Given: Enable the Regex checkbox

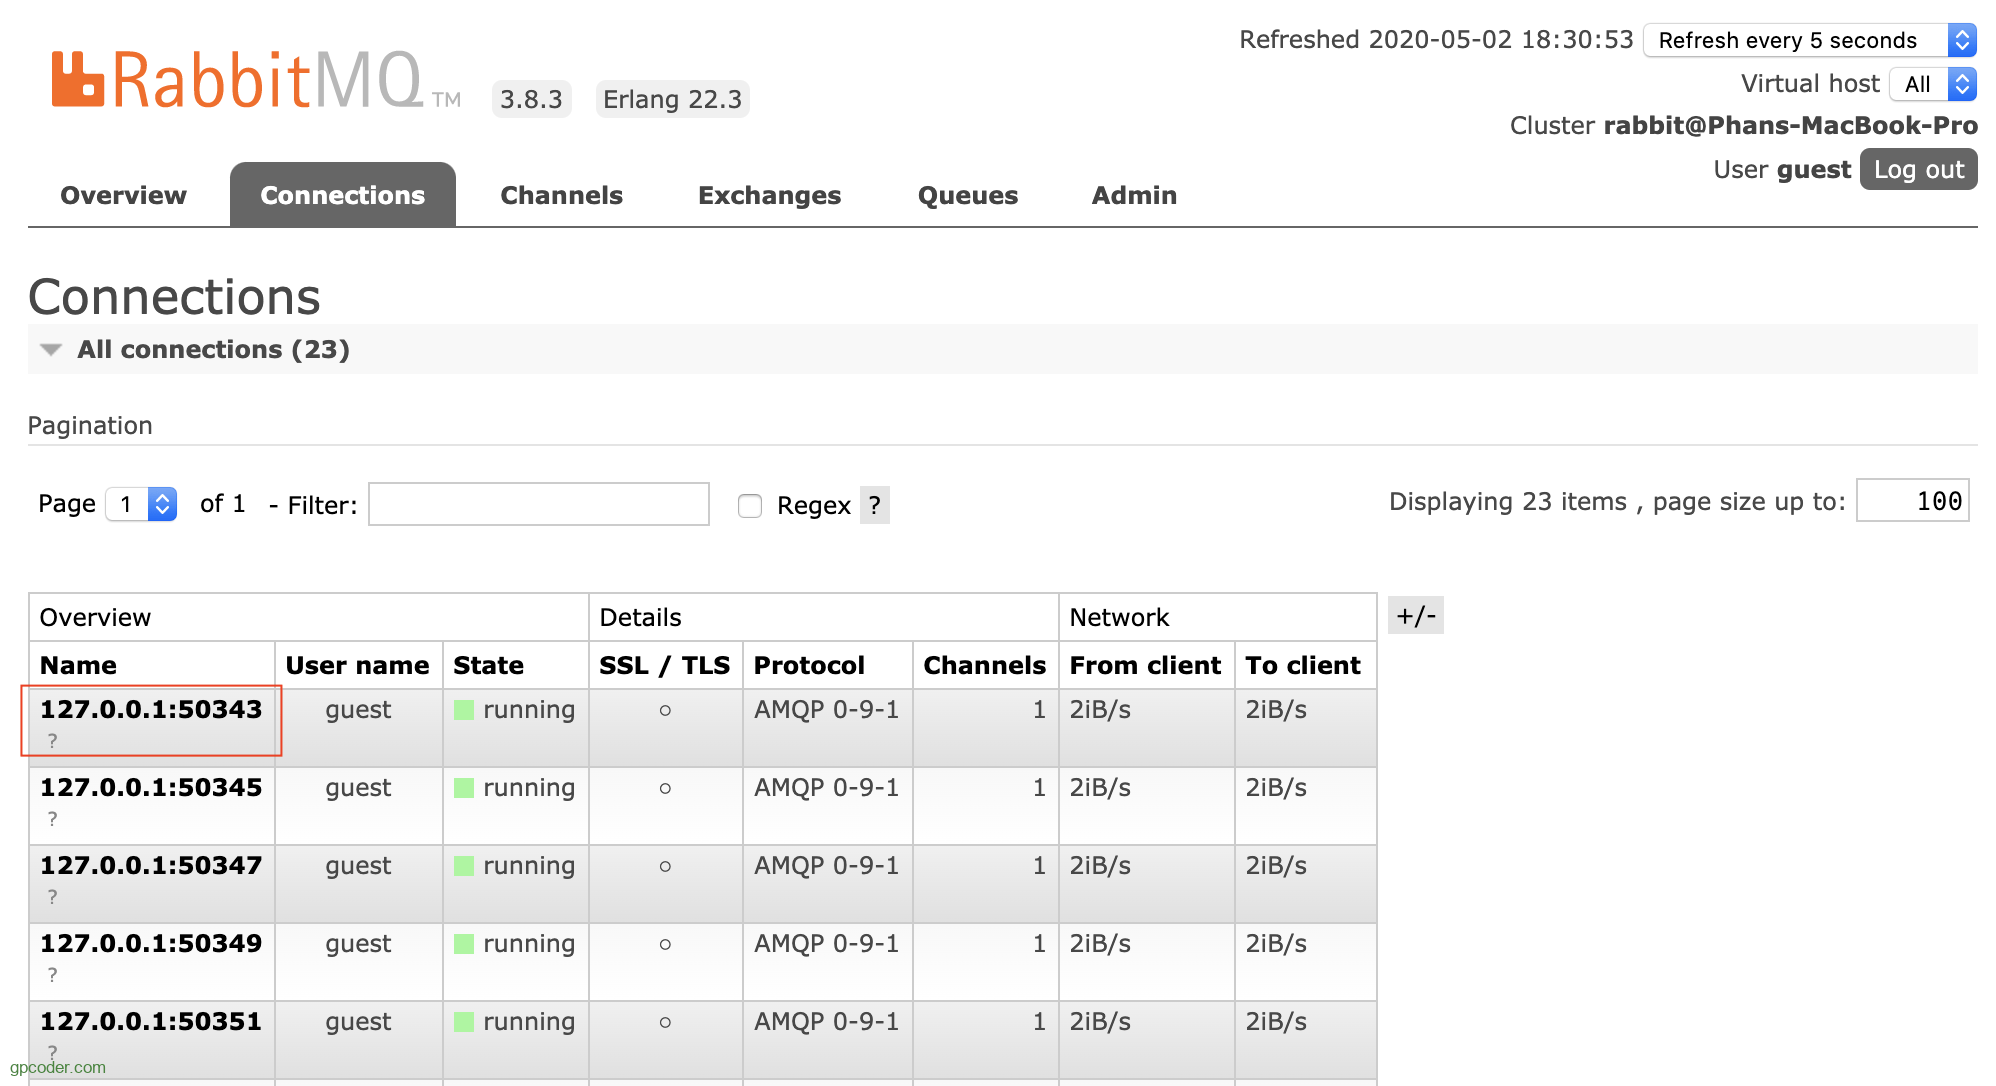Looking at the screenshot, I should point(749,506).
